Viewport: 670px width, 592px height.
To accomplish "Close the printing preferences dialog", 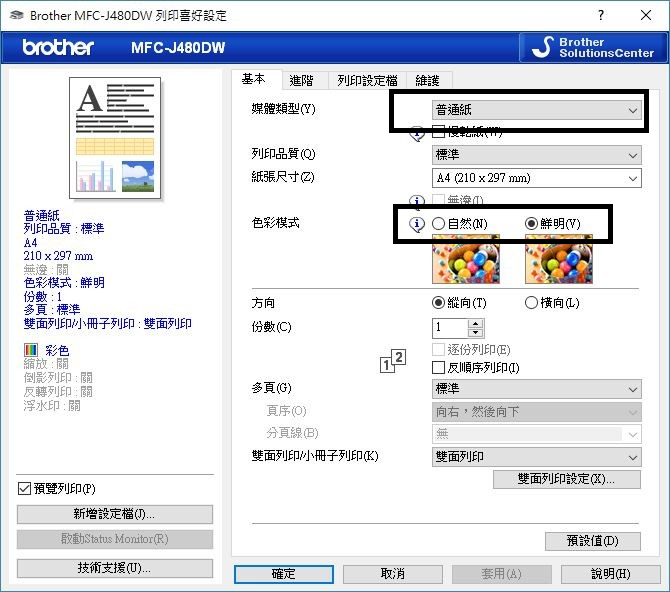I will pyautogui.click(x=646, y=15).
